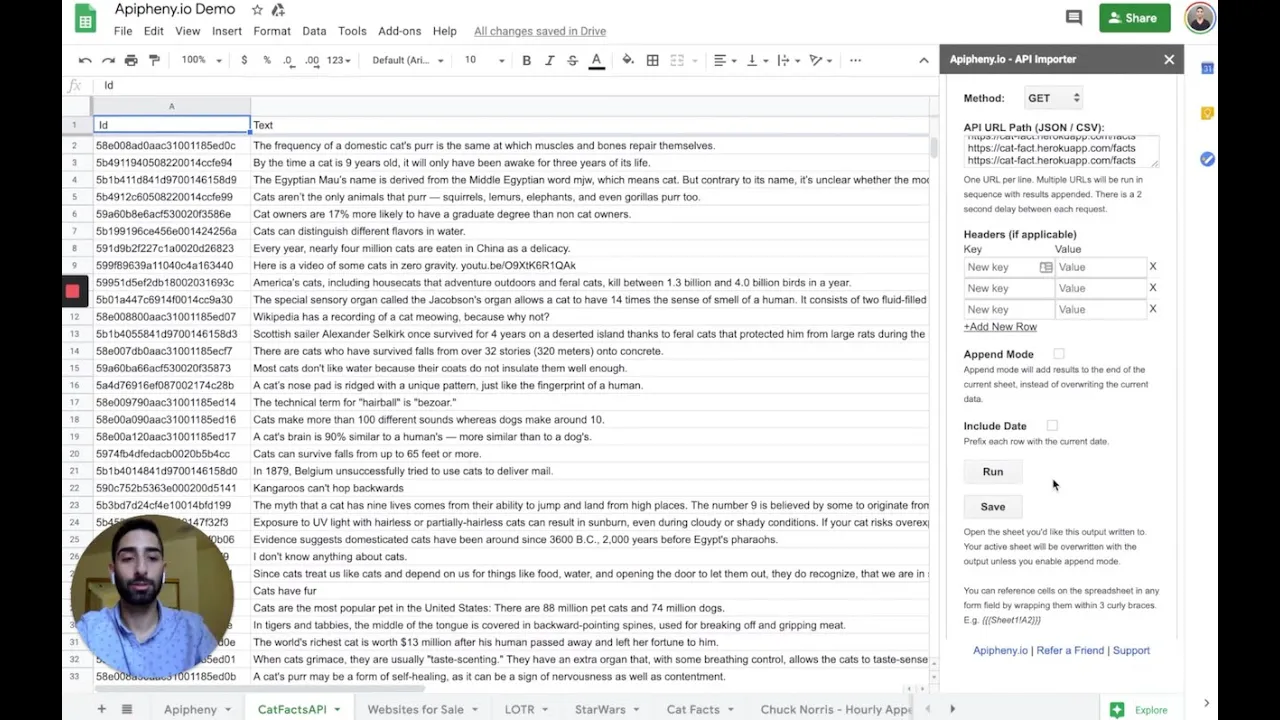Open fill color picker

[628, 60]
